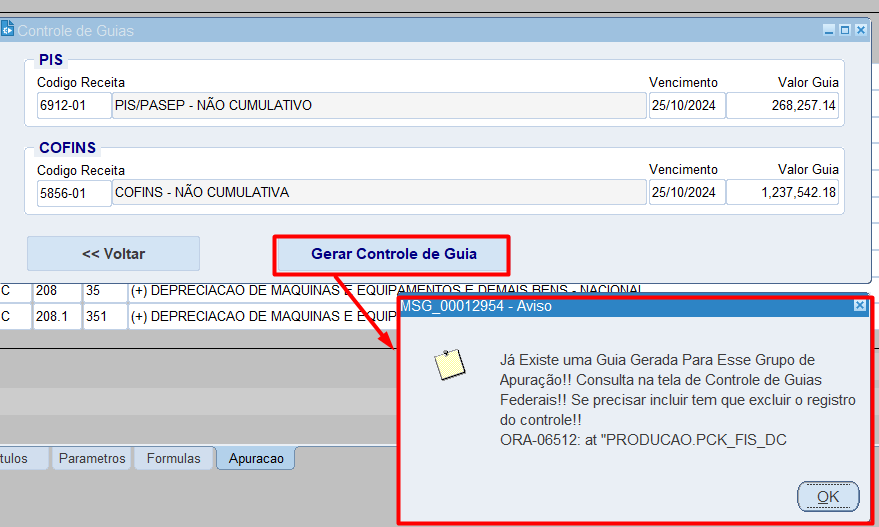The width and height of the screenshot is (879, 527).
Task: Minimize the Controle de Guias window
Action: click(x=829, y=30)
